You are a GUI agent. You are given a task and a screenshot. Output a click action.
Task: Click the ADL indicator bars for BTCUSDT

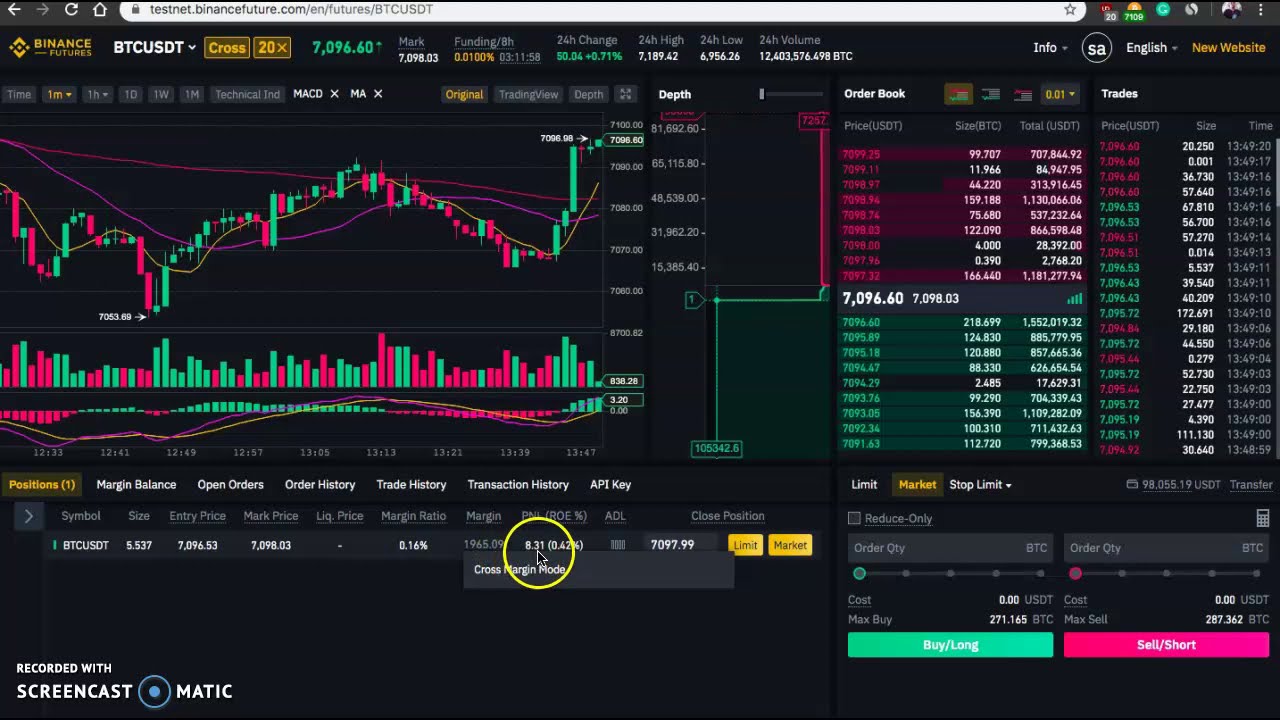point(617,545)
